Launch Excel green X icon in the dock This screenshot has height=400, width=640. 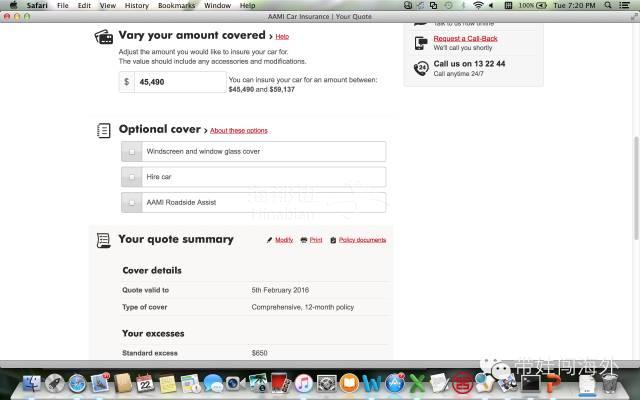[x=417, y=384]
